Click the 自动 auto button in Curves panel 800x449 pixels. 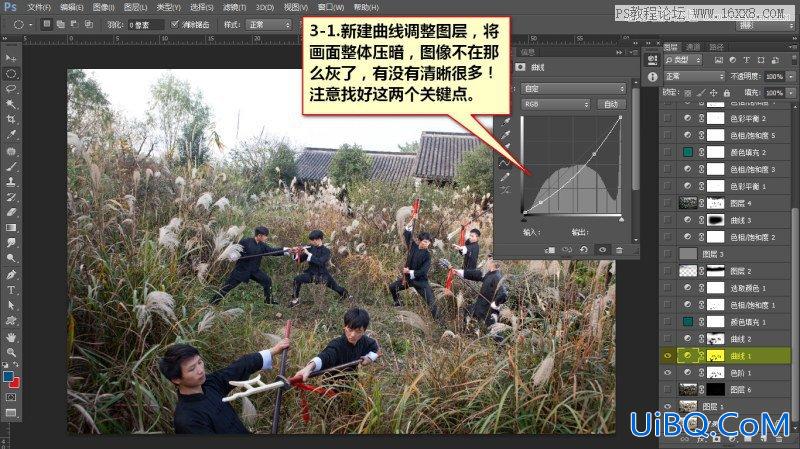611,104
